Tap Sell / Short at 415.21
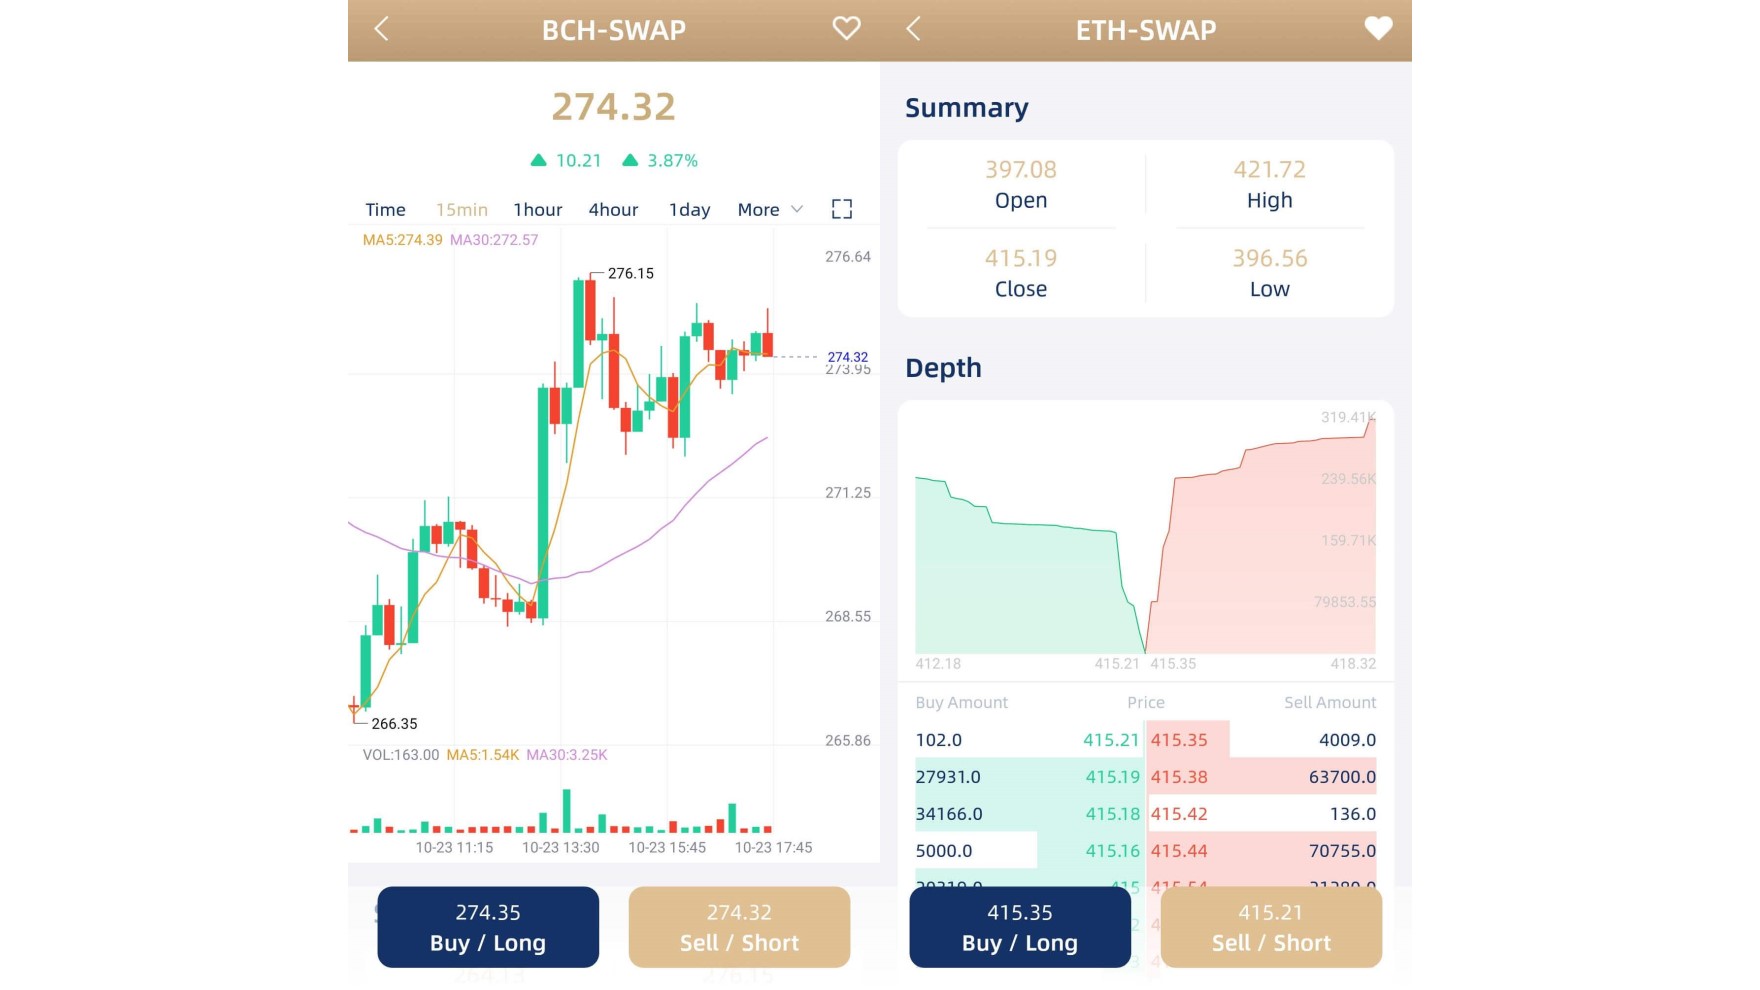 coord(1271,927)
